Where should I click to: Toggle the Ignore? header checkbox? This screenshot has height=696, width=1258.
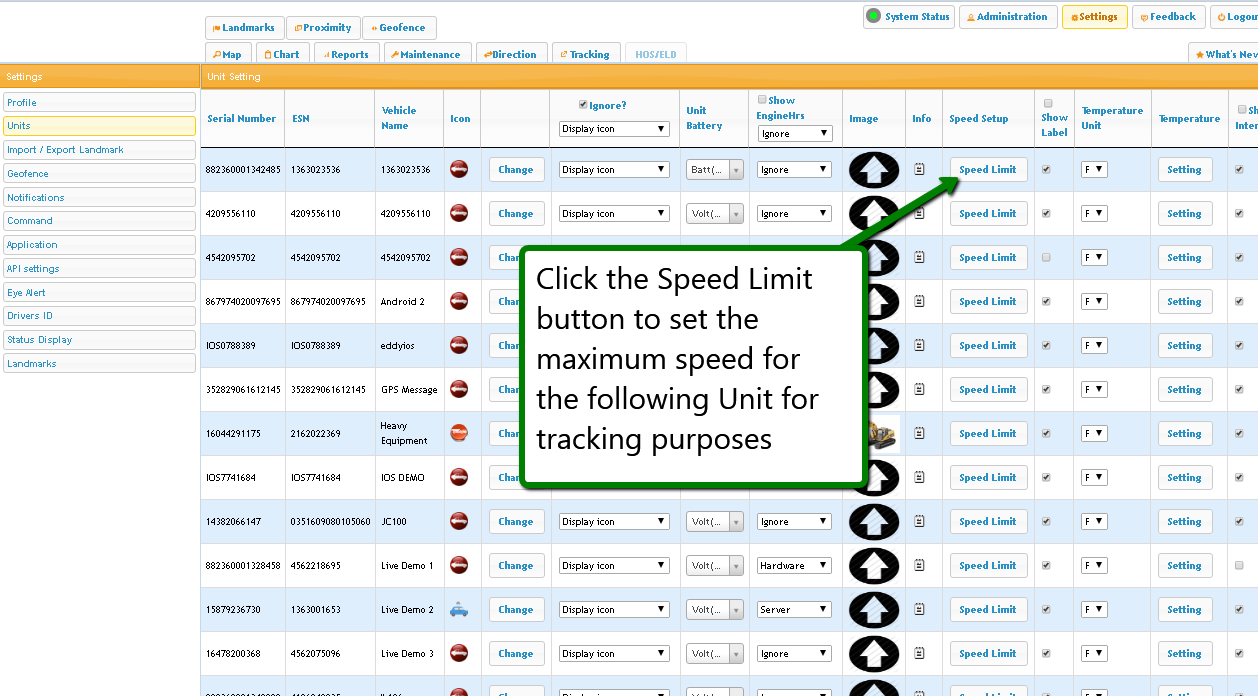(x=584, y=105)
